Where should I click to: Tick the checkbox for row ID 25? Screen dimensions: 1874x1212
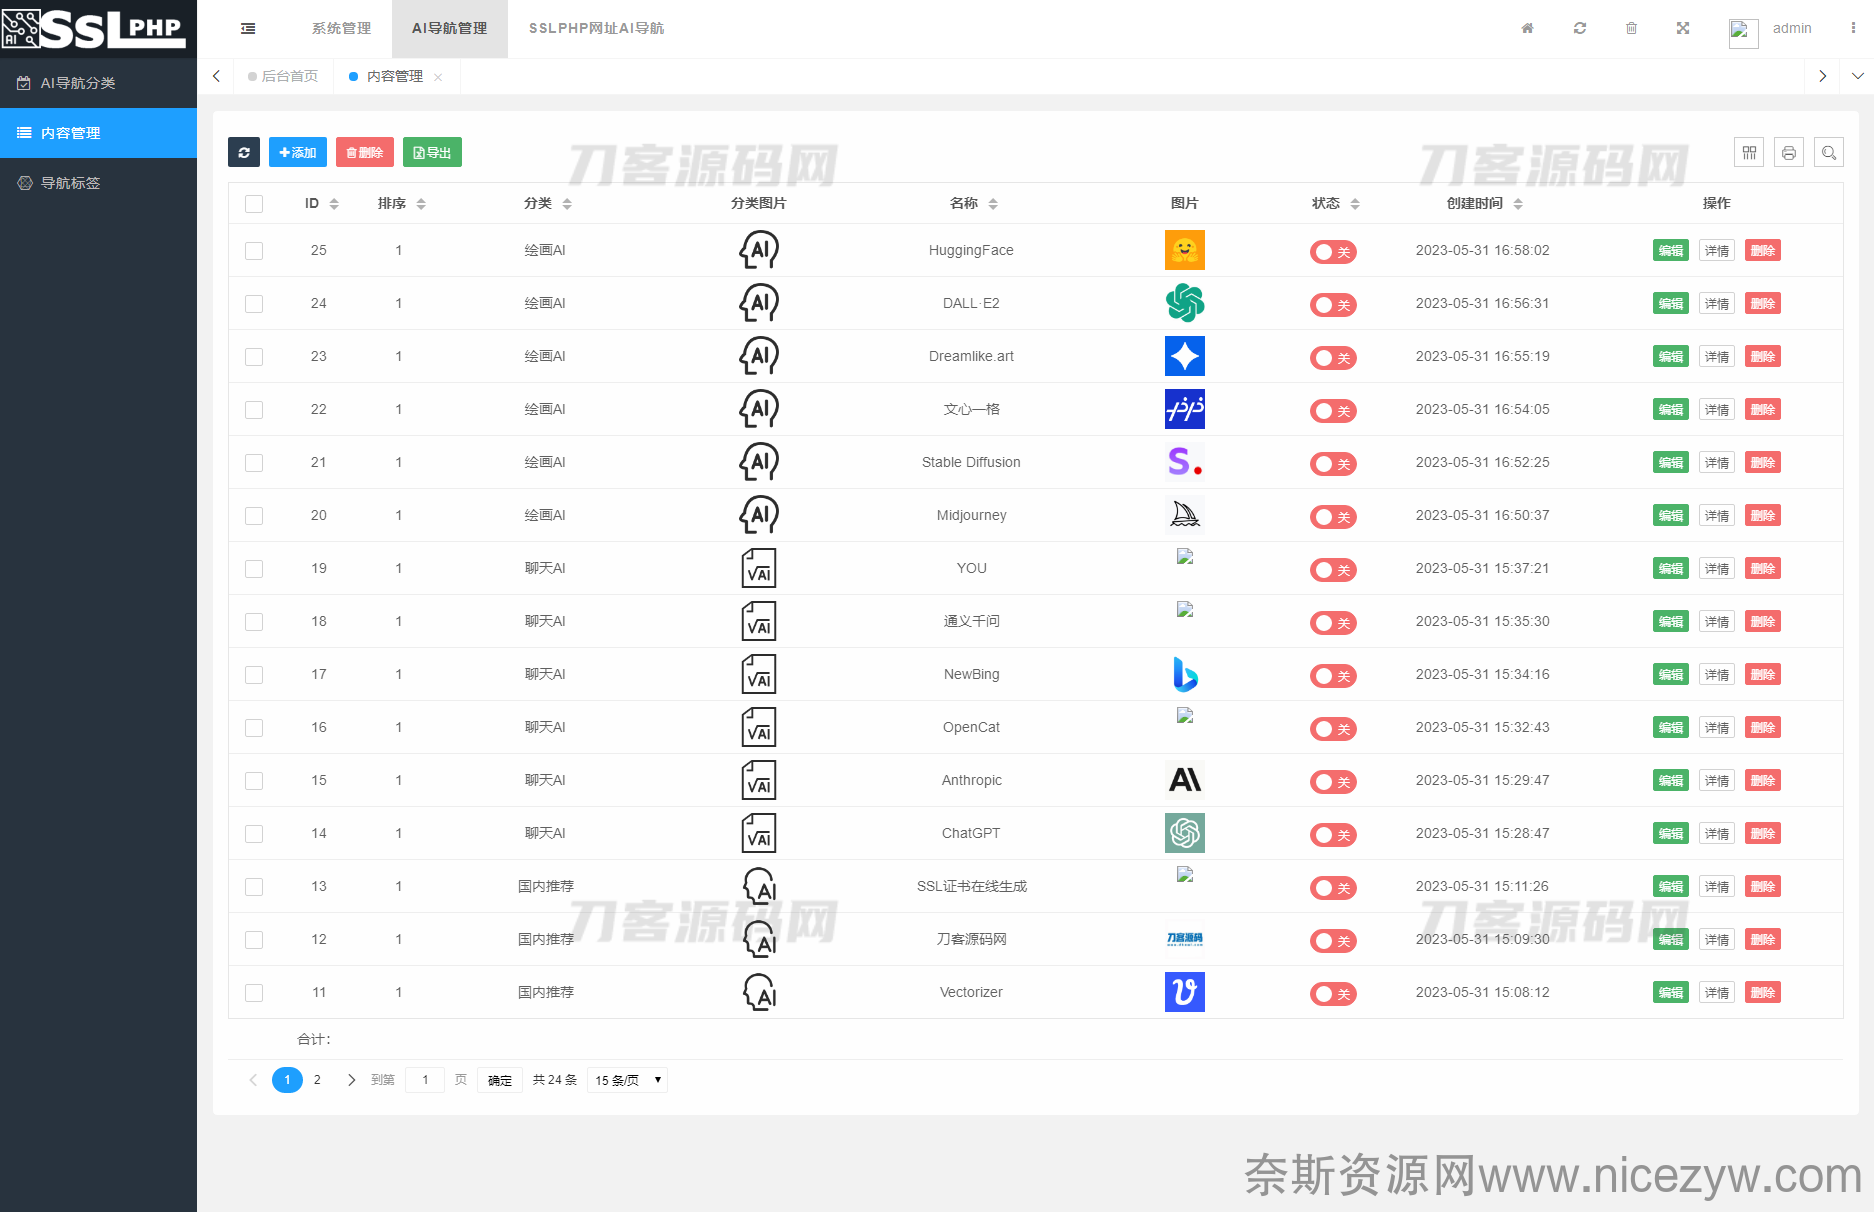point(254,251)
